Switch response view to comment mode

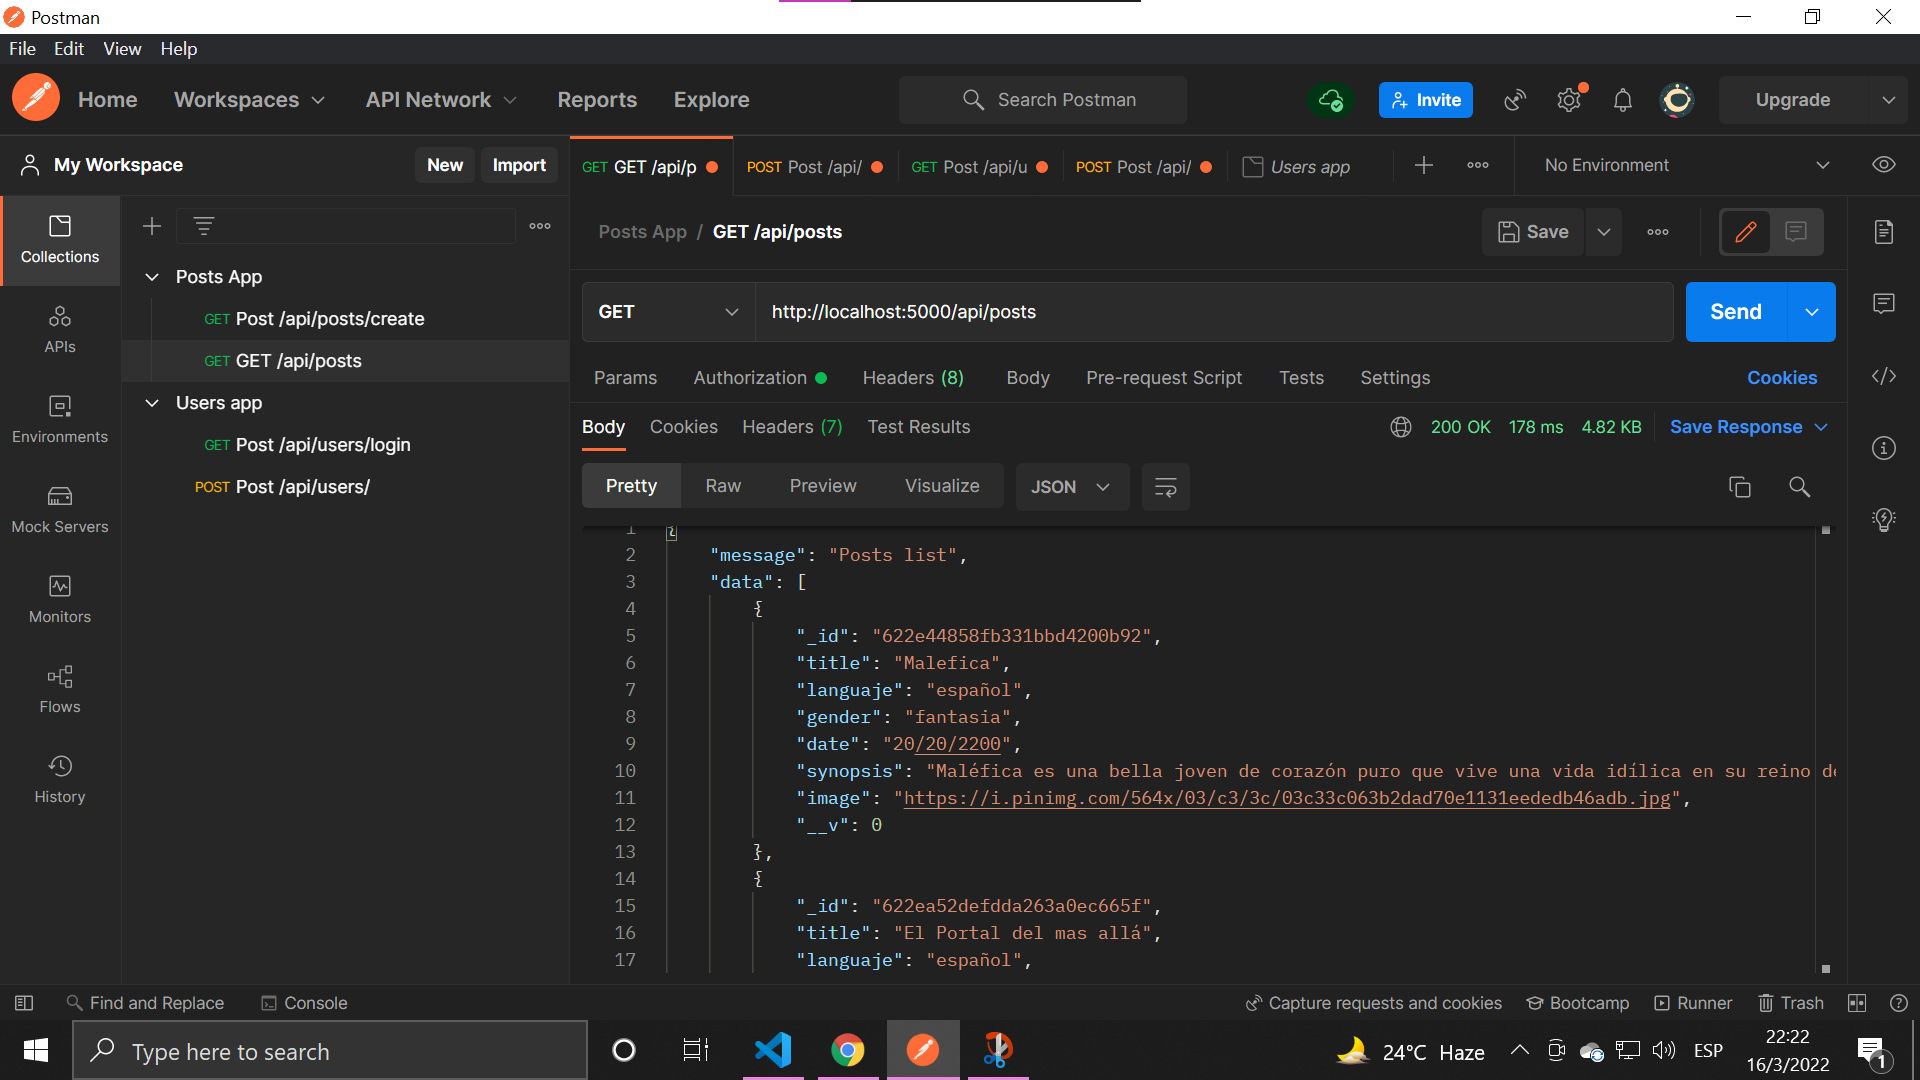1795,231
